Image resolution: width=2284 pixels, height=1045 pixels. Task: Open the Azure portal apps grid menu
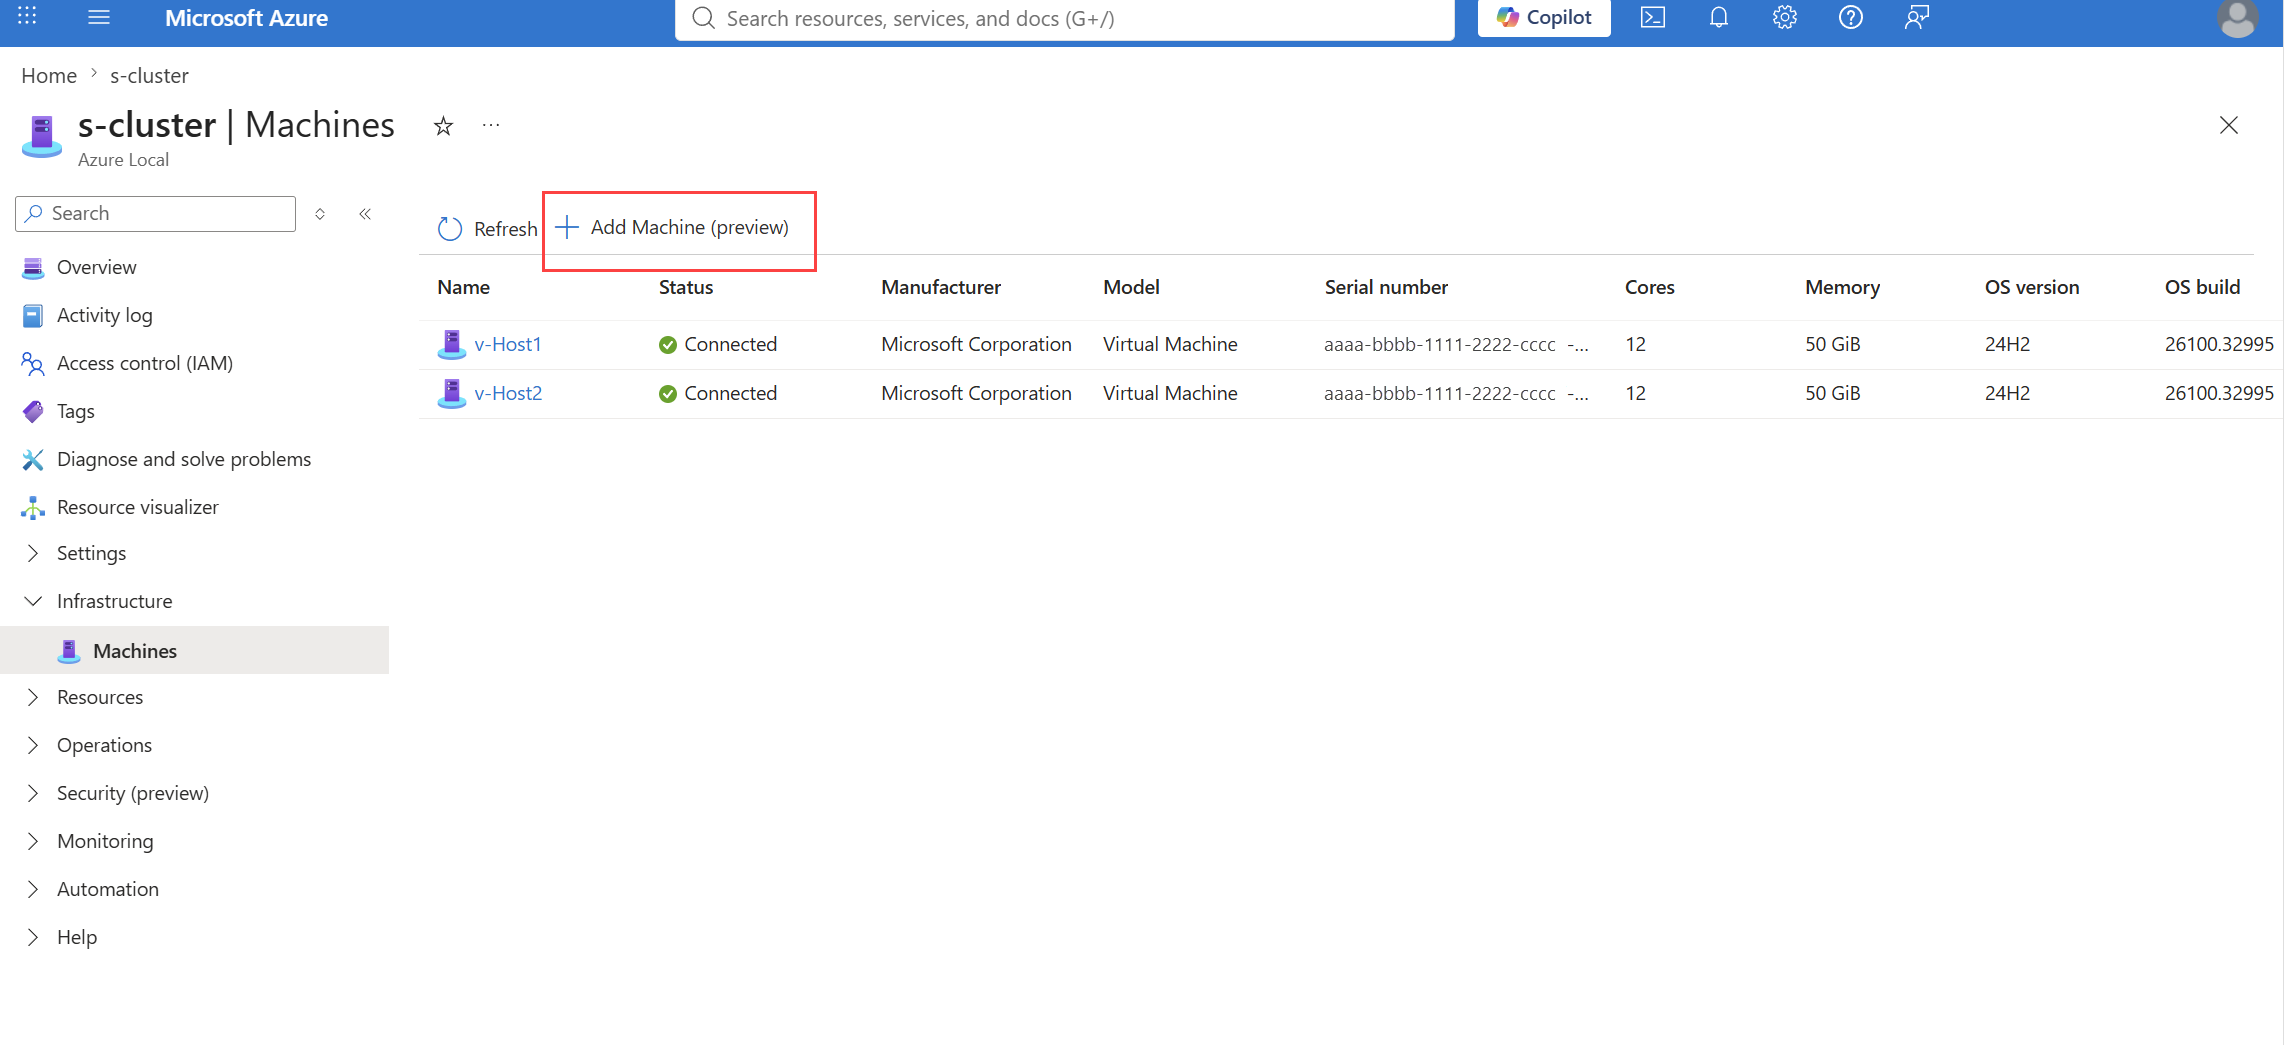click(27, 17)
